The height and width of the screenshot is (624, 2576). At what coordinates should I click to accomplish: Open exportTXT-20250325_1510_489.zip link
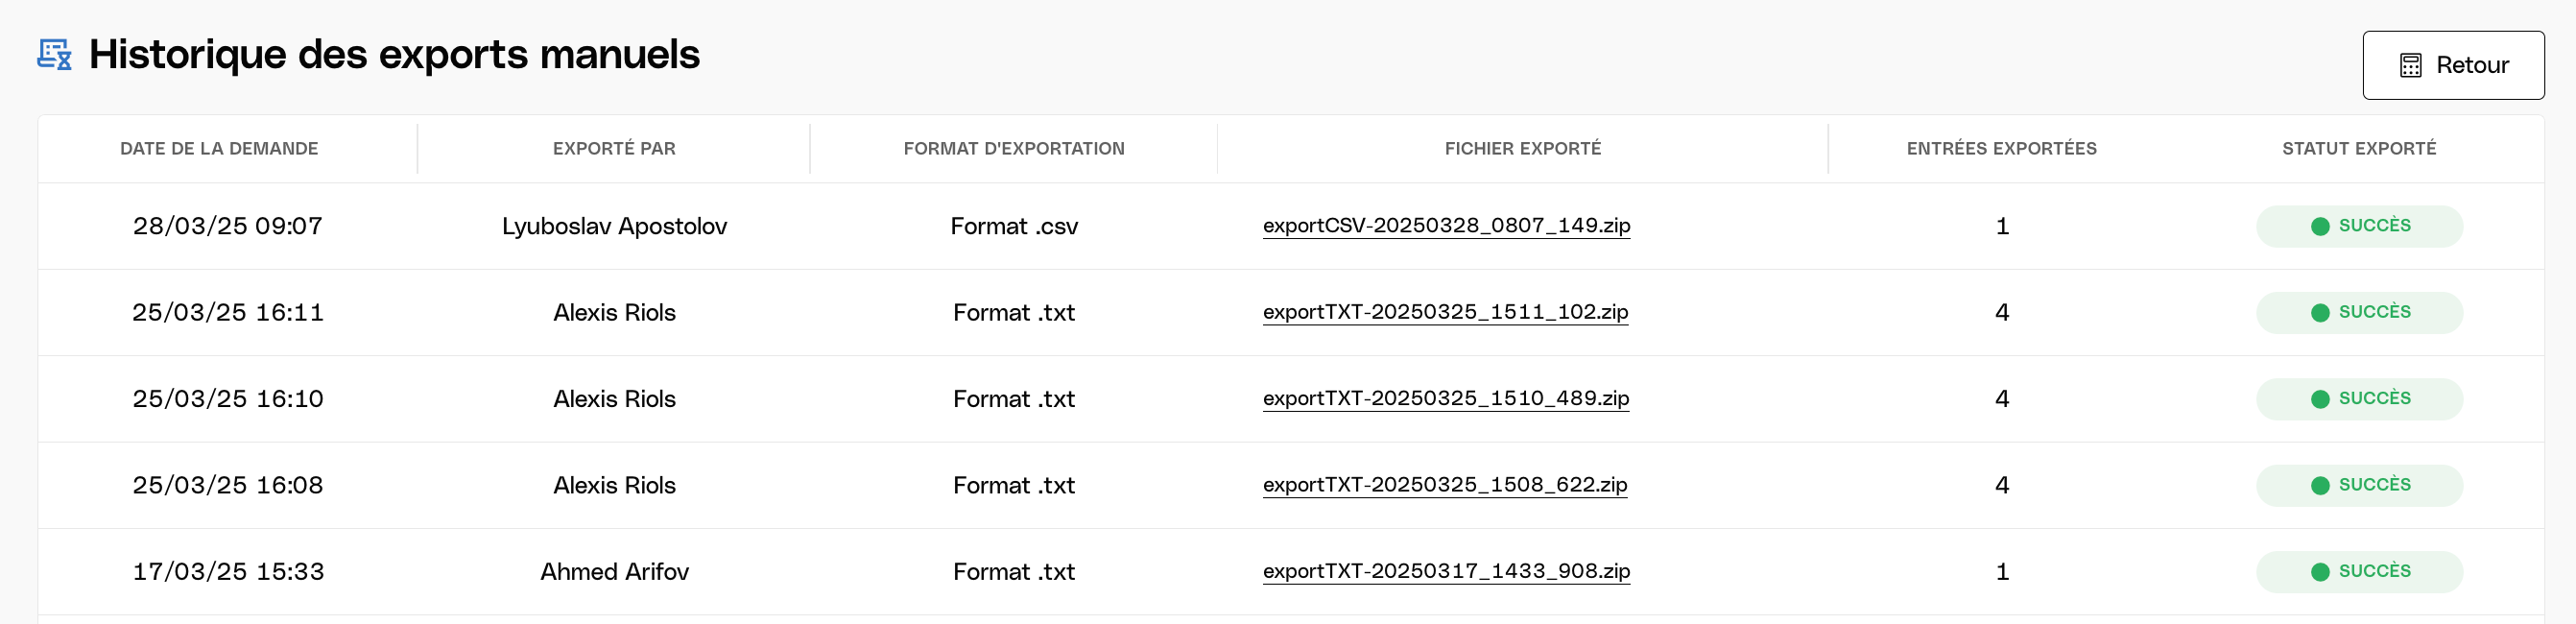1445,398
